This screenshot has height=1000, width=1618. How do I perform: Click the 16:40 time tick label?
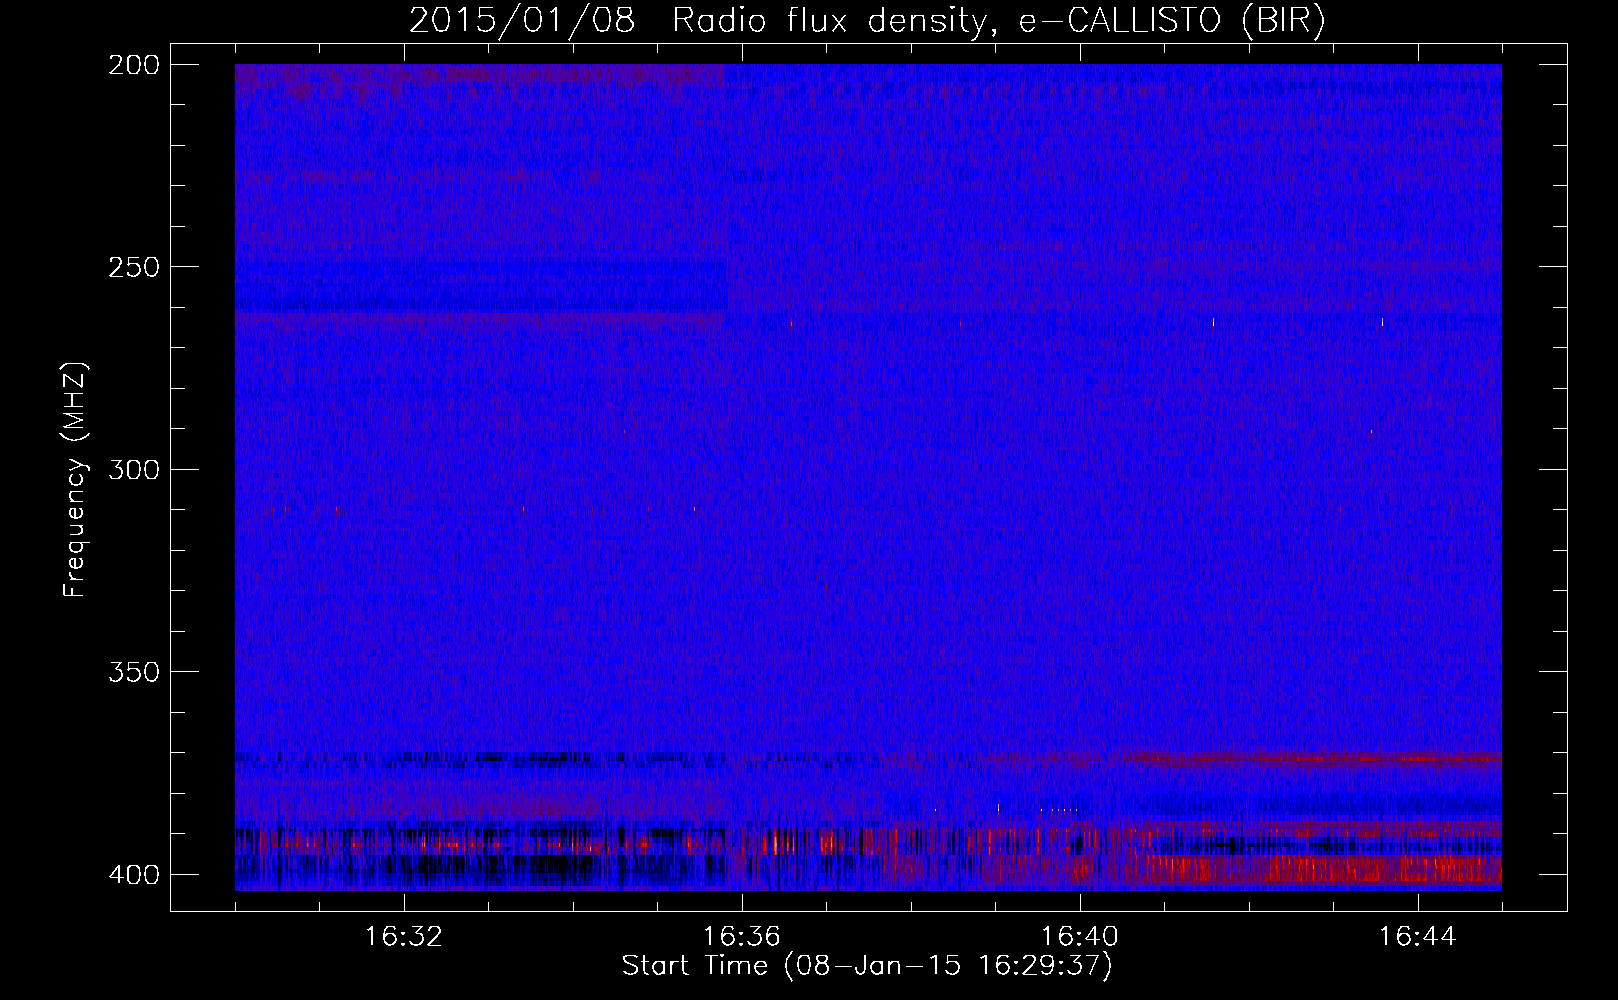1080,937
